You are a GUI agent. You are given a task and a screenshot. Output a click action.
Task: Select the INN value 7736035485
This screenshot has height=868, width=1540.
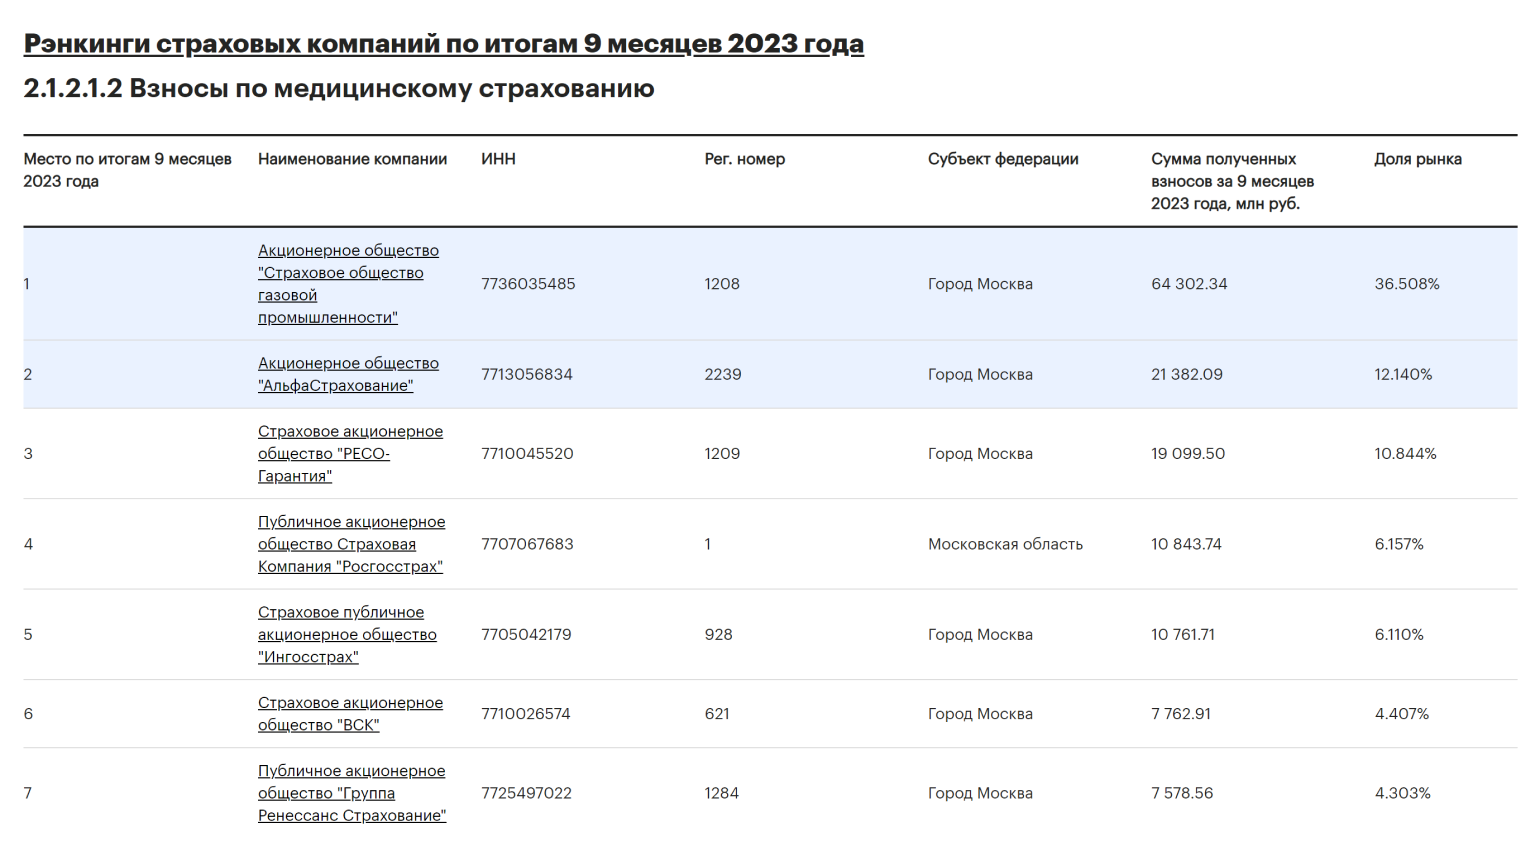click(x=528, y=284)
